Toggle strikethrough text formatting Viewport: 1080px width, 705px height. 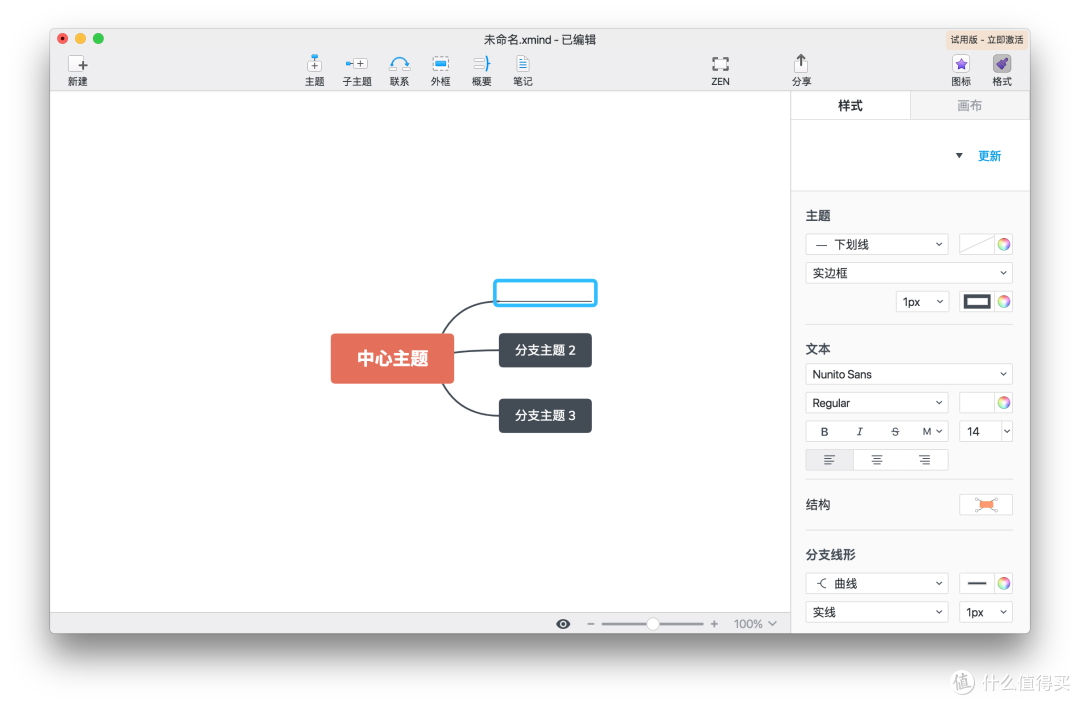click(x=895, y=432)
